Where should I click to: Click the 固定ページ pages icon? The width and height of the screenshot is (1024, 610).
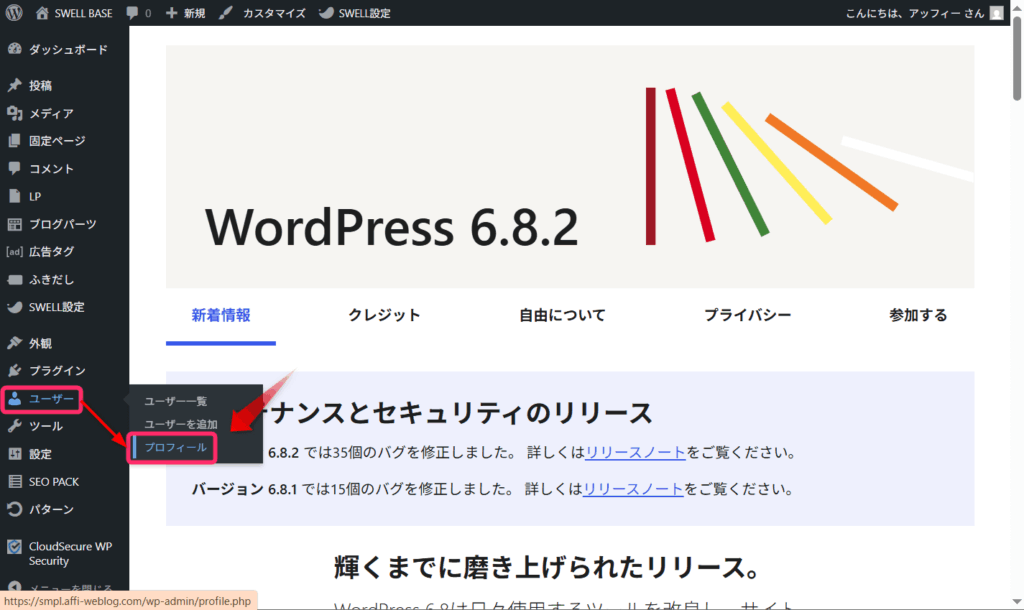pyautogui.click(x=14, y=140)
